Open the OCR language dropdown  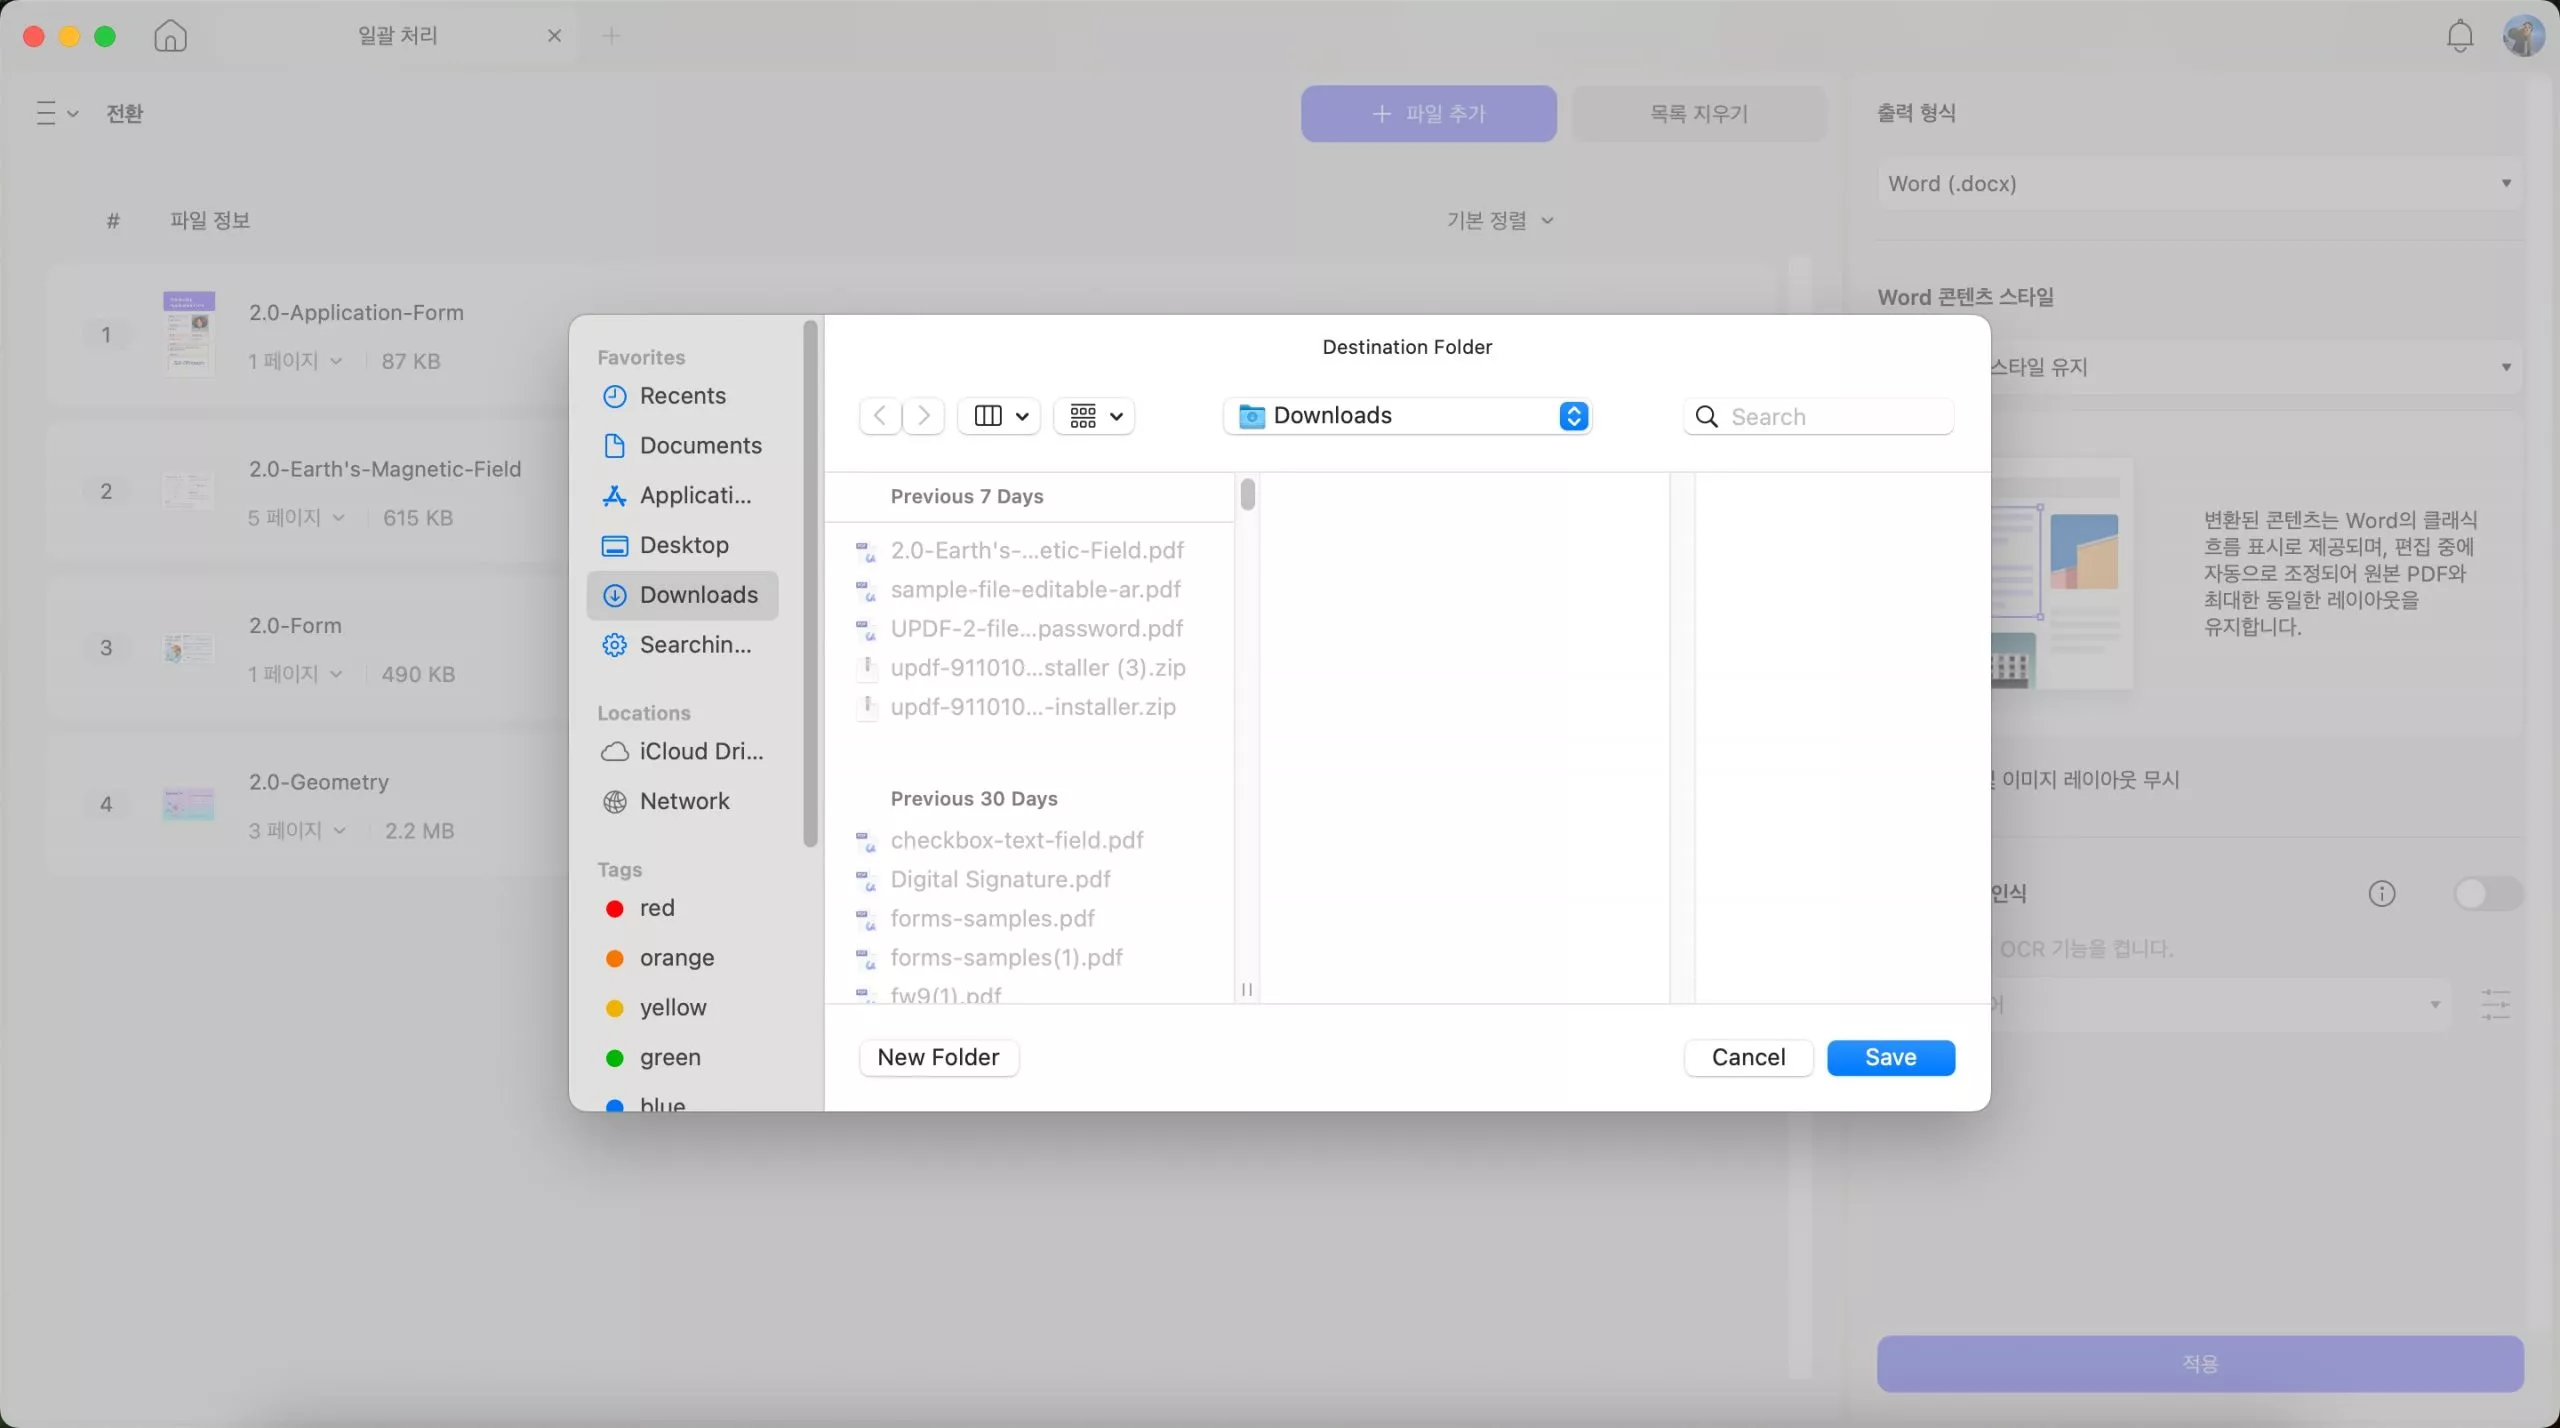pos(2220,1004)
